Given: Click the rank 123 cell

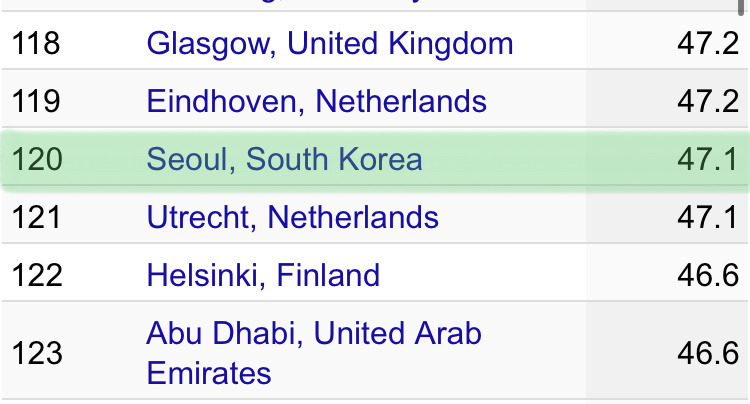Looking at the screenshot, I should 36,353.
